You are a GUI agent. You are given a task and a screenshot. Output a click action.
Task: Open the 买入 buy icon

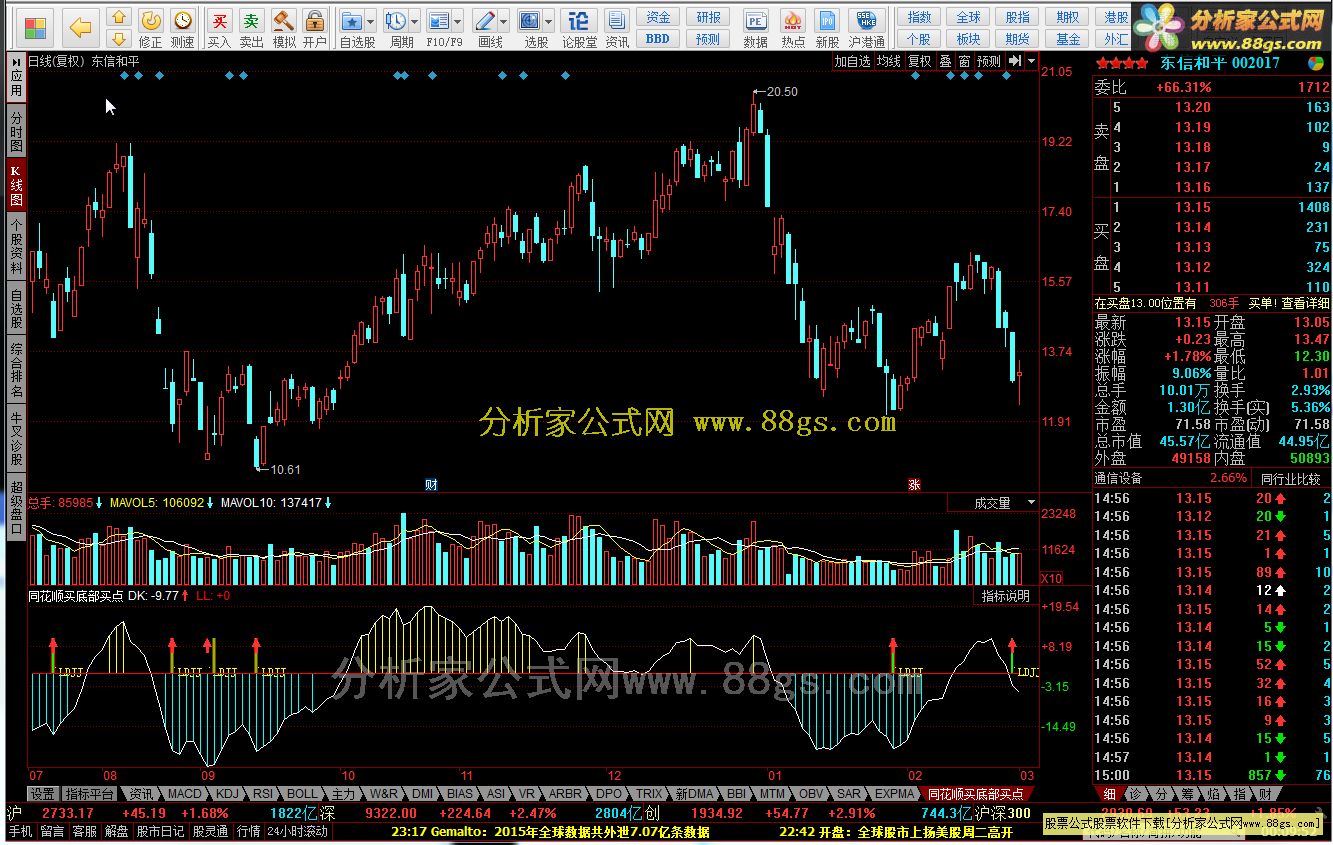[219, 28]
